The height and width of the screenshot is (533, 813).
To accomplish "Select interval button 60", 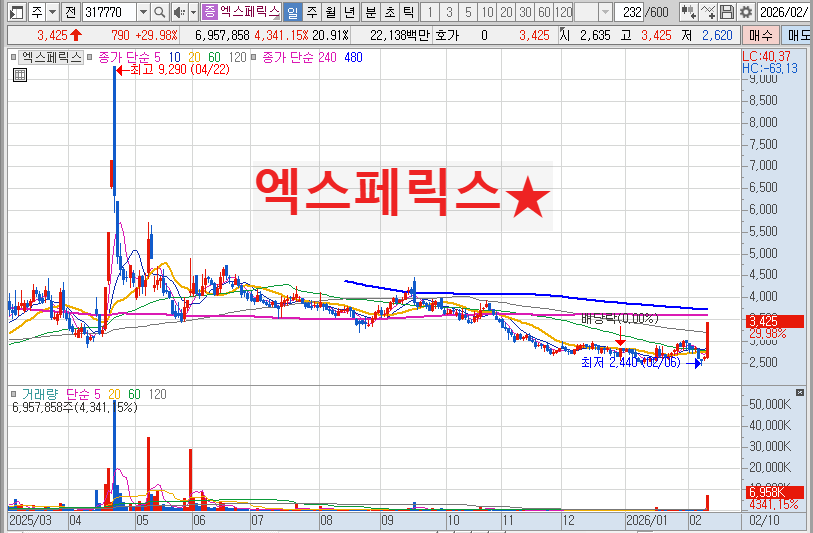I will tap(544, 12).
